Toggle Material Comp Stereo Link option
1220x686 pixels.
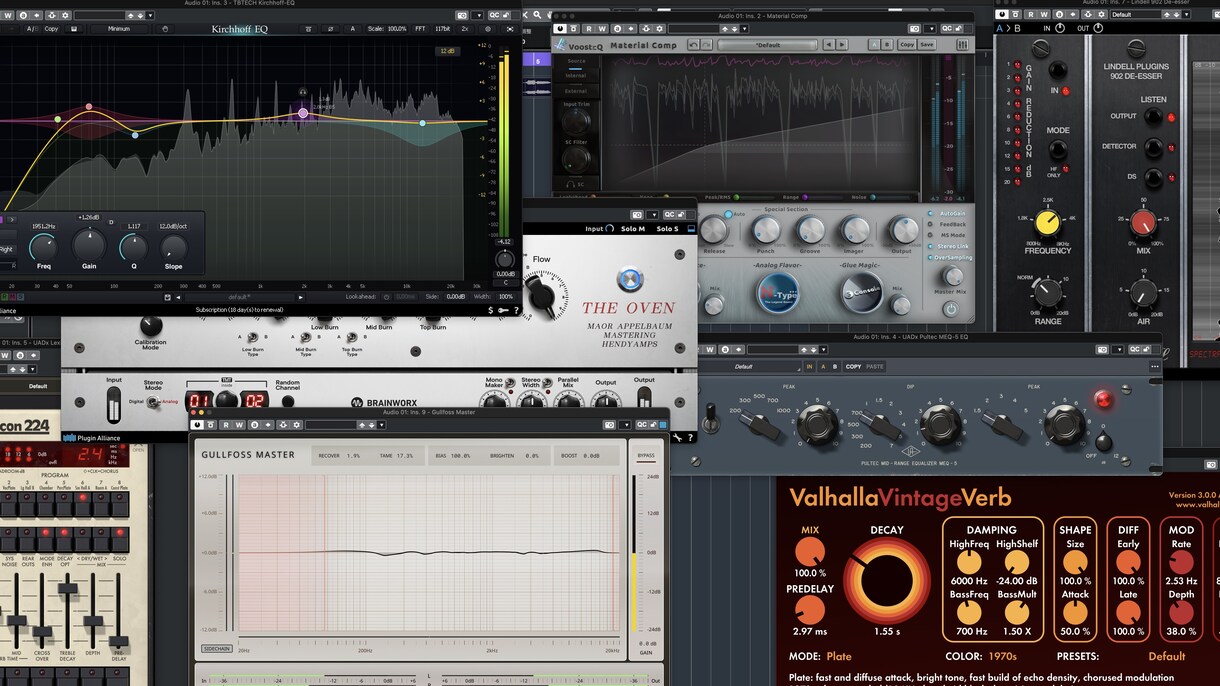(948, 246)
